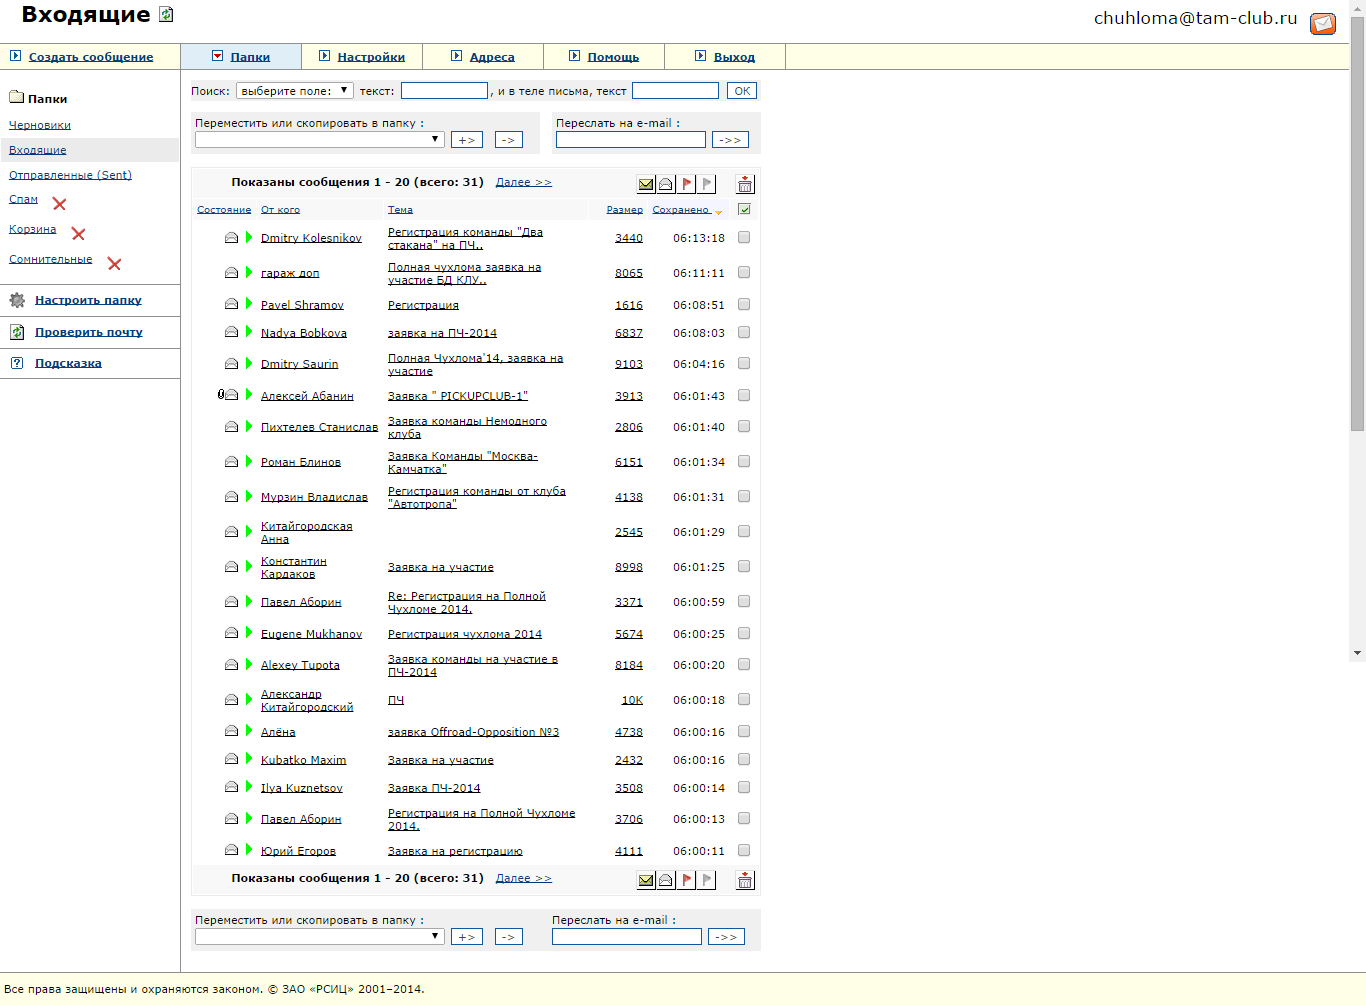The image size is (1366, 1005).
Task: Open the search field dropdown 'выберите поле'
Action: 294,91
